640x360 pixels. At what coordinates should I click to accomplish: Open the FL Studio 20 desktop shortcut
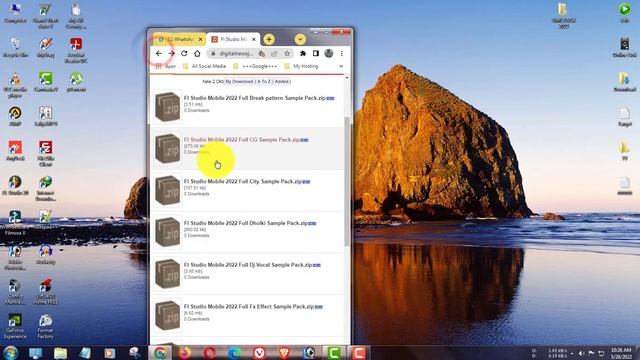(x=15, y=185)
